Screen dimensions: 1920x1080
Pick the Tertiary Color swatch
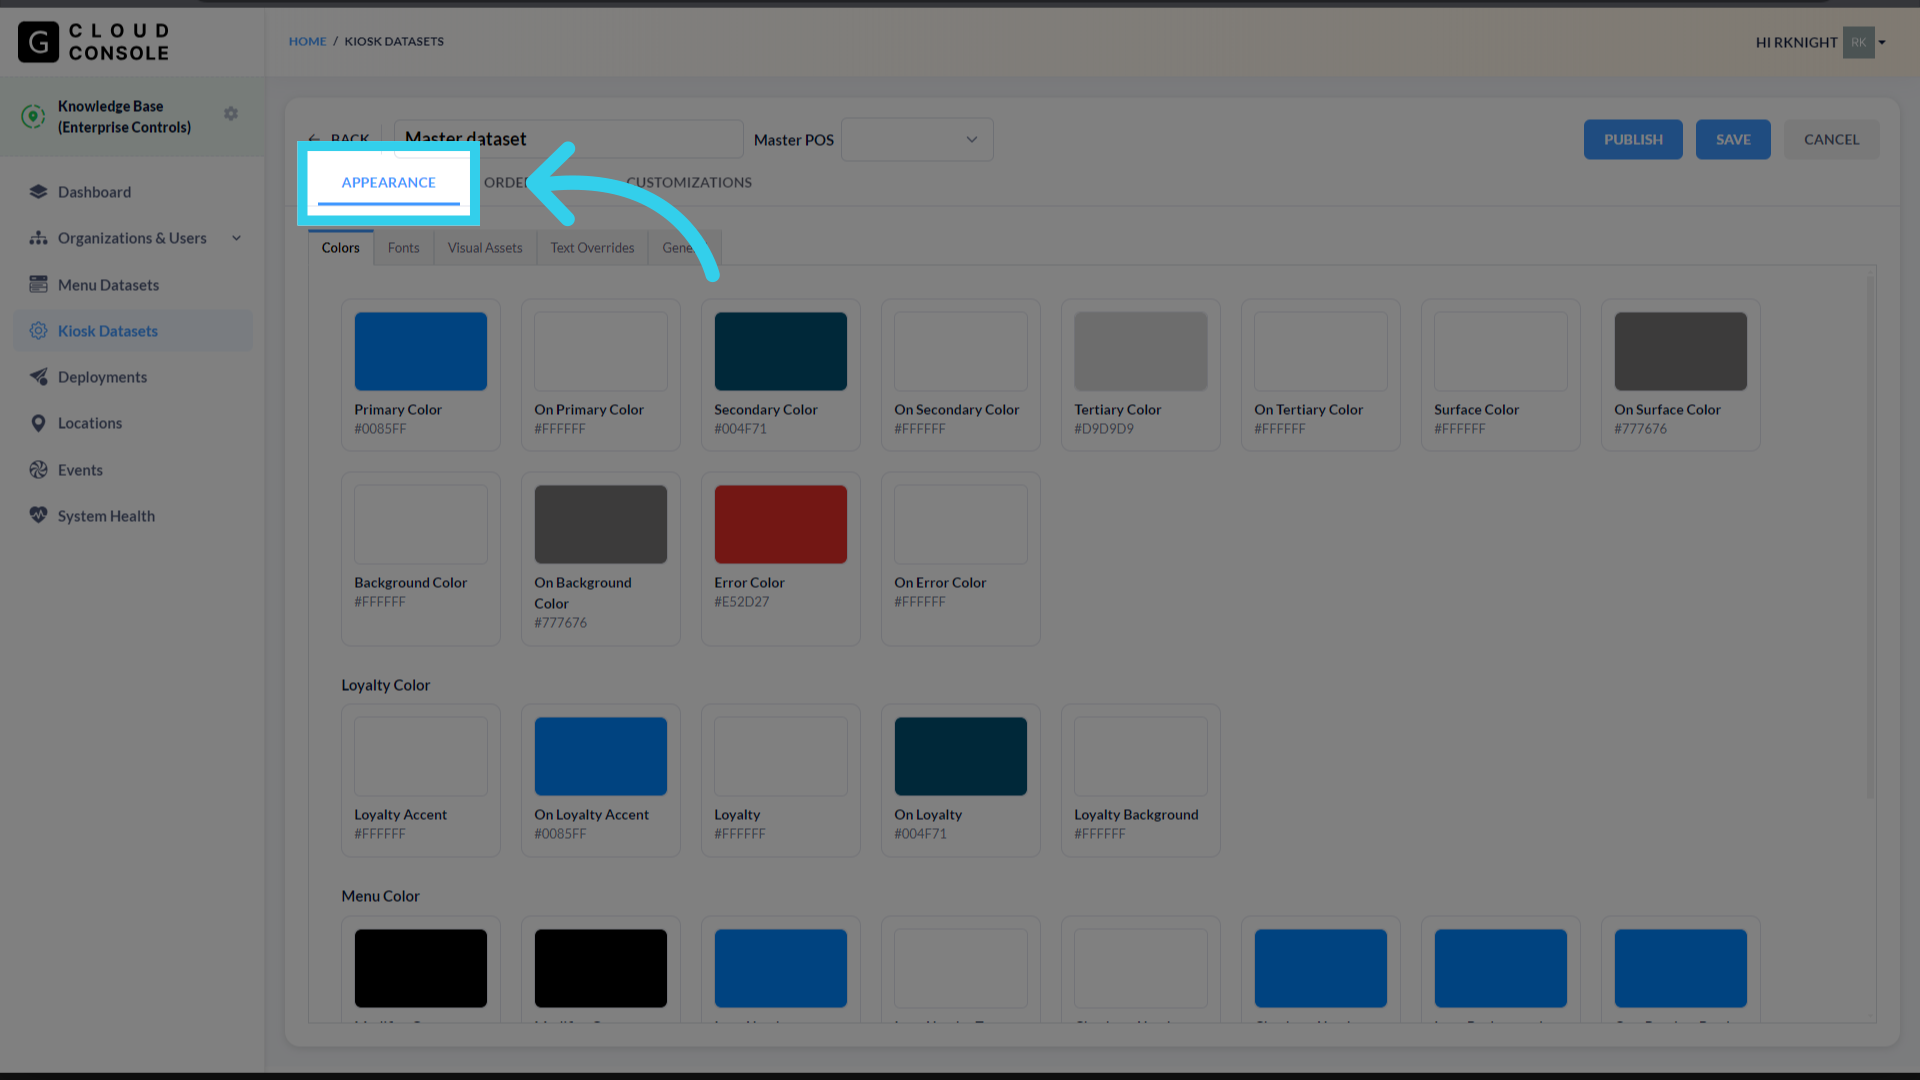pyautogui.click(x=1141, y=352)
